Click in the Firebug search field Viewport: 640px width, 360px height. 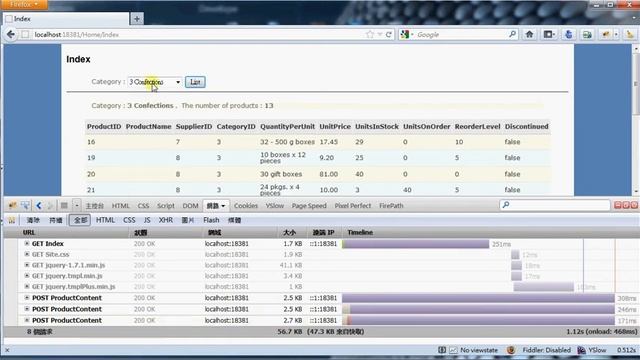click(555, 205)
